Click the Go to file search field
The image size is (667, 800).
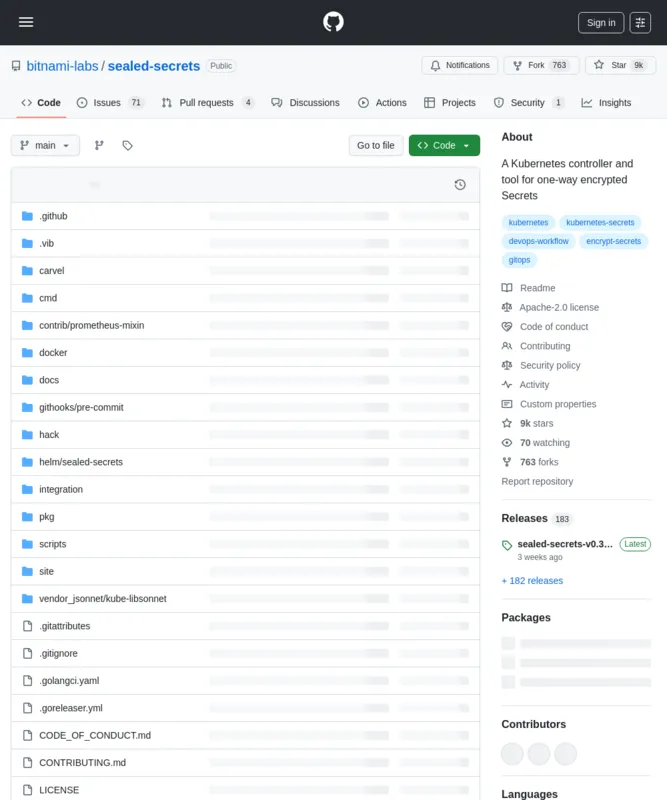[x=376, y=145]
